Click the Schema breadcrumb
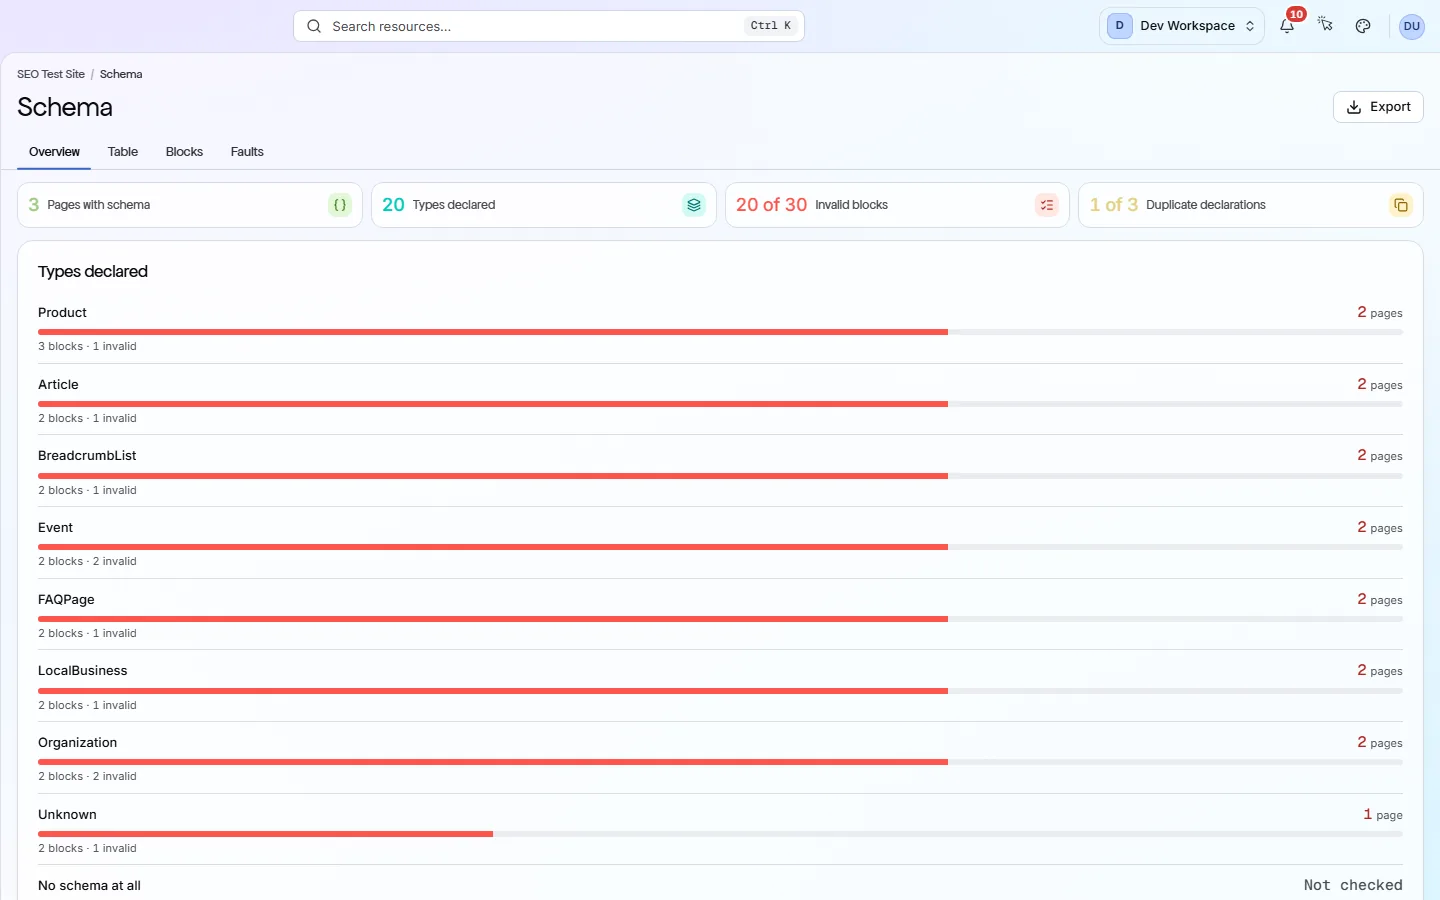Viewport: 1440px width, 900px height. [121, 74]
